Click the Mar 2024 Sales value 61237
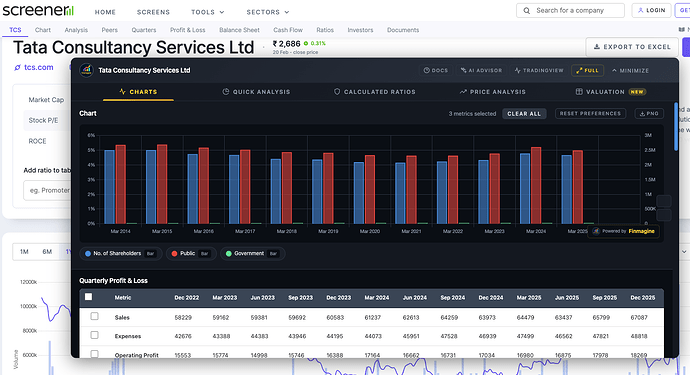Image resolution: width=690 pixels, height=375 pixels. [x=373, y=317]
